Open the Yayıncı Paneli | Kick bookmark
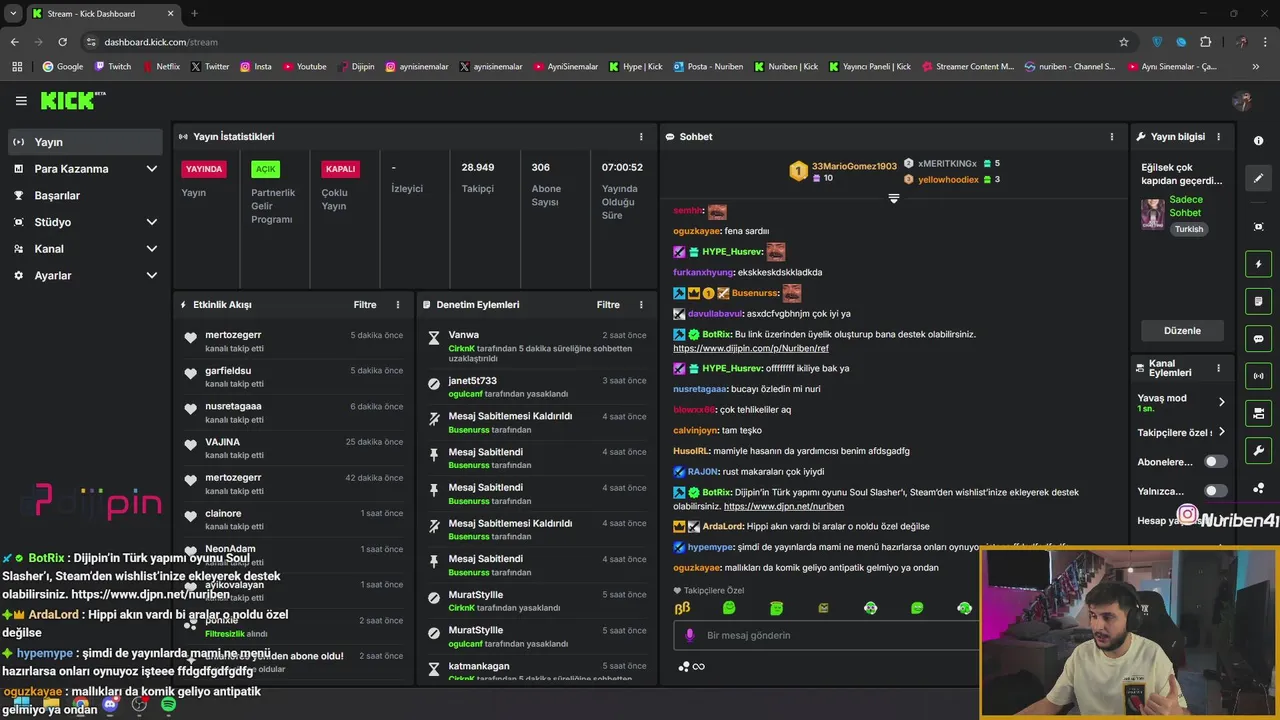 pos(868,67)
